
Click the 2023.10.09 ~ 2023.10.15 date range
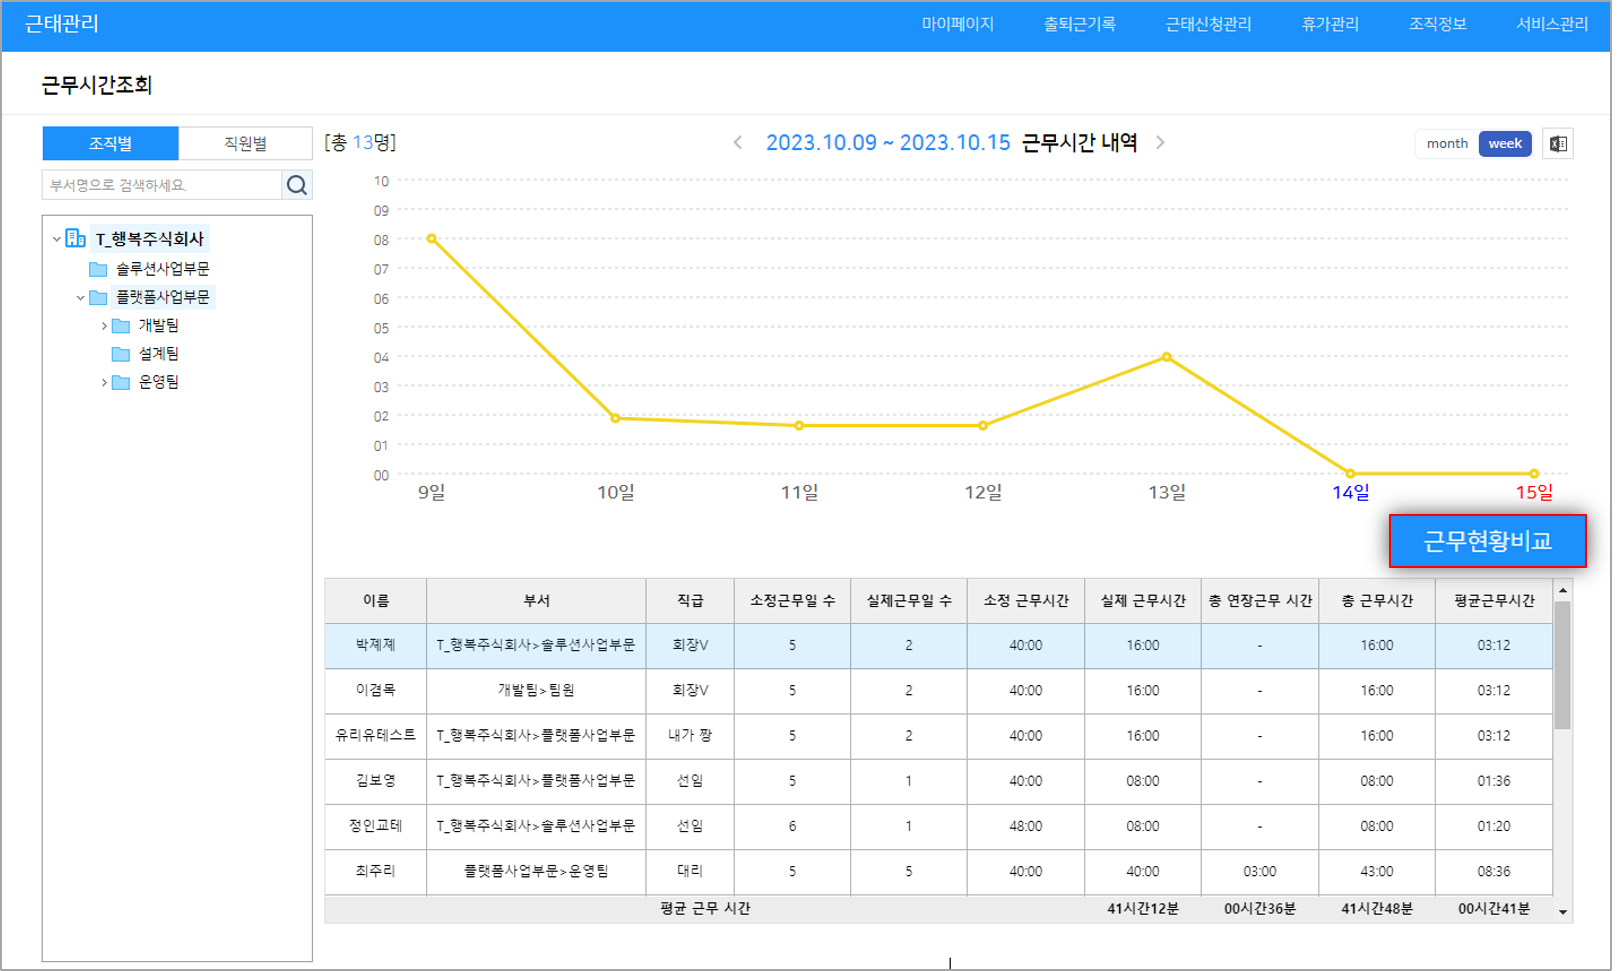click(x=888, y=143)
